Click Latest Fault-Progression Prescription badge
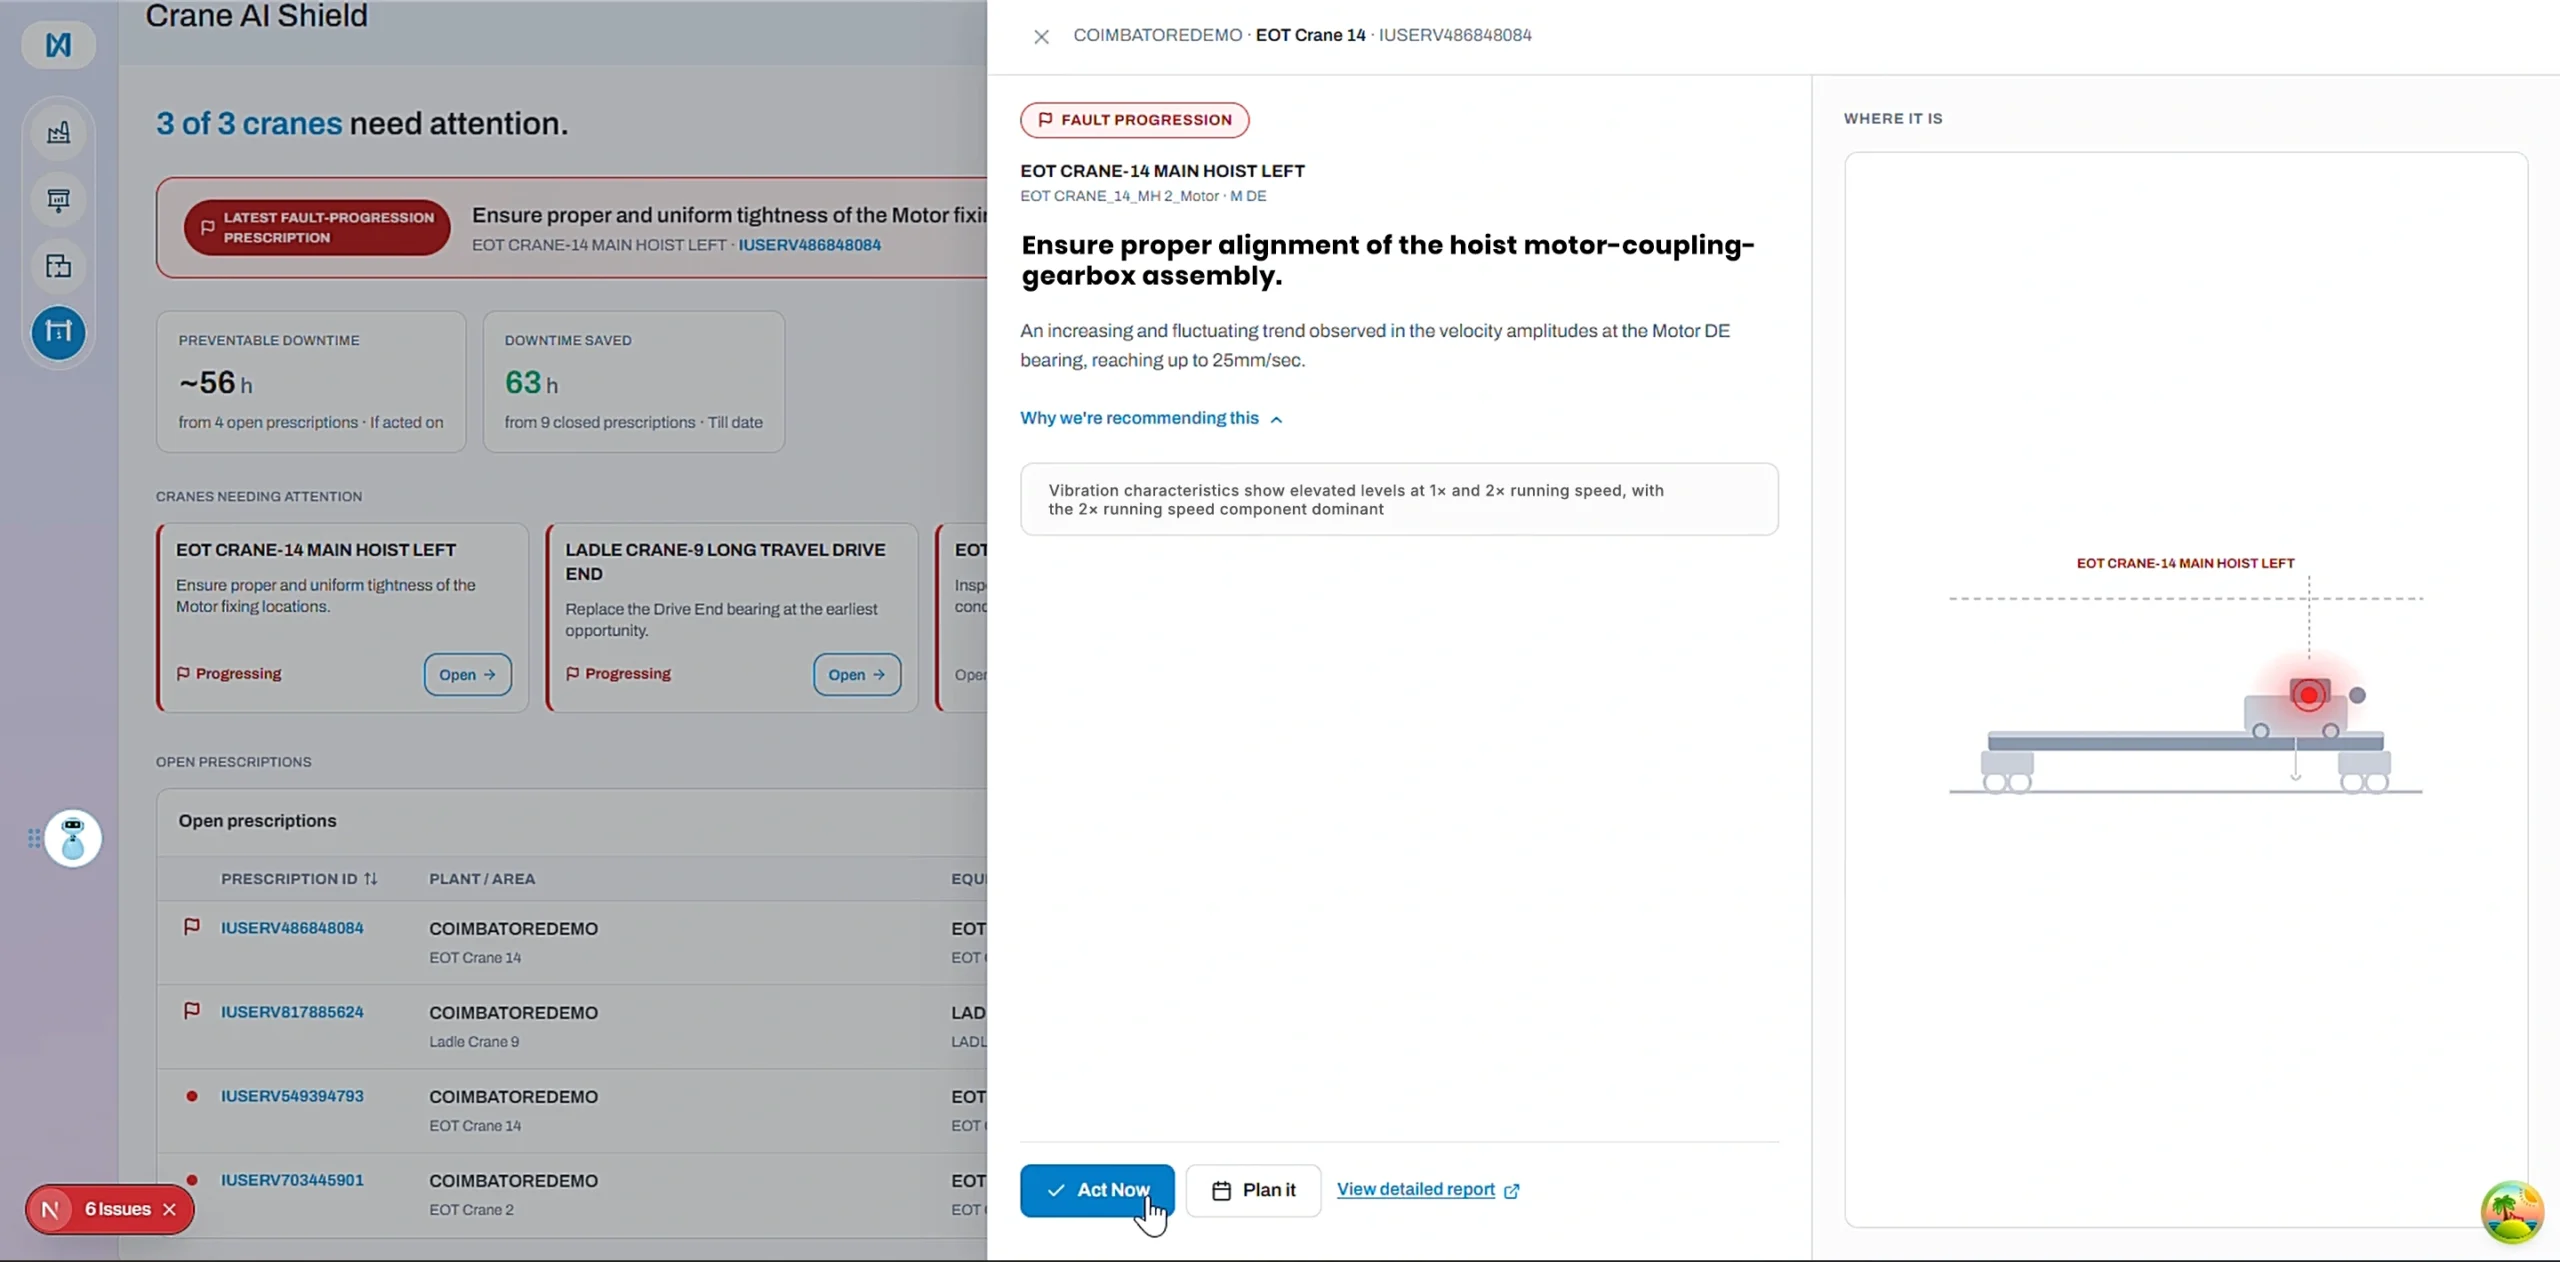Screen dimensions: 2560x1262 (317, 227)
